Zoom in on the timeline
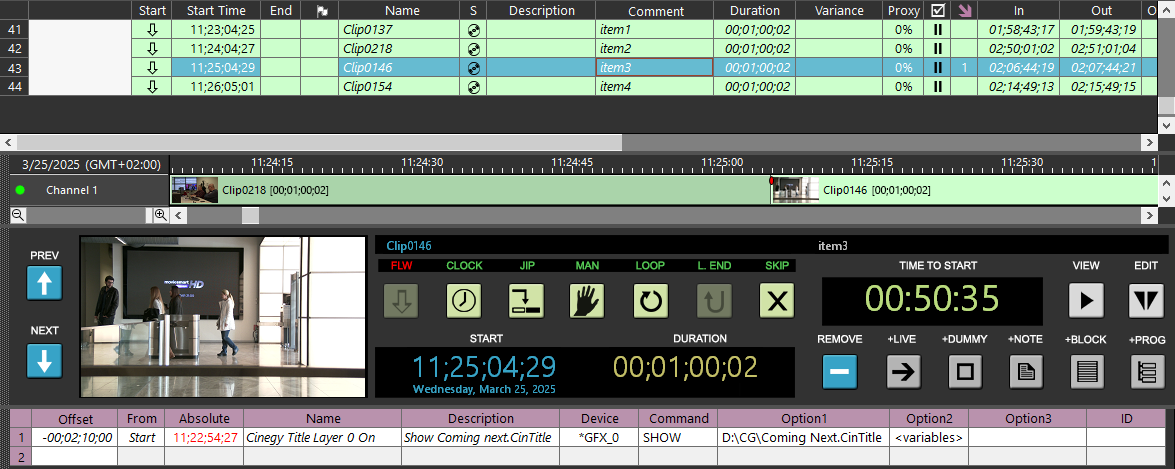 (x=160, y=215)
